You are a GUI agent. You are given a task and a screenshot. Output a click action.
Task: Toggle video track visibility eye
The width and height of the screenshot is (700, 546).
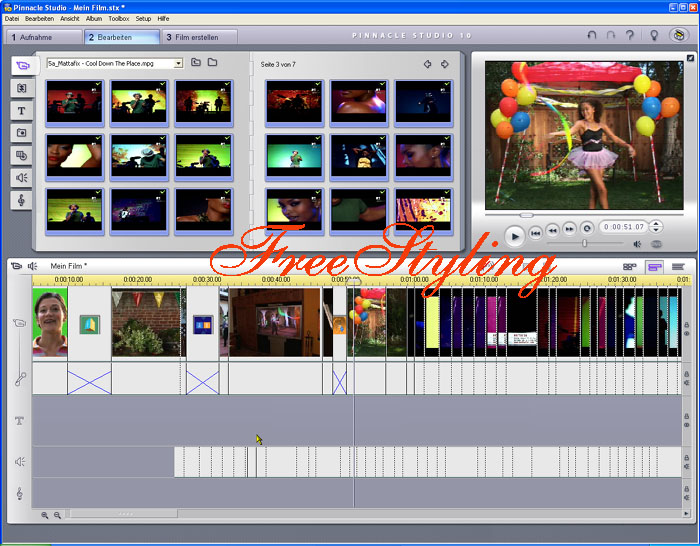(687, 333)
